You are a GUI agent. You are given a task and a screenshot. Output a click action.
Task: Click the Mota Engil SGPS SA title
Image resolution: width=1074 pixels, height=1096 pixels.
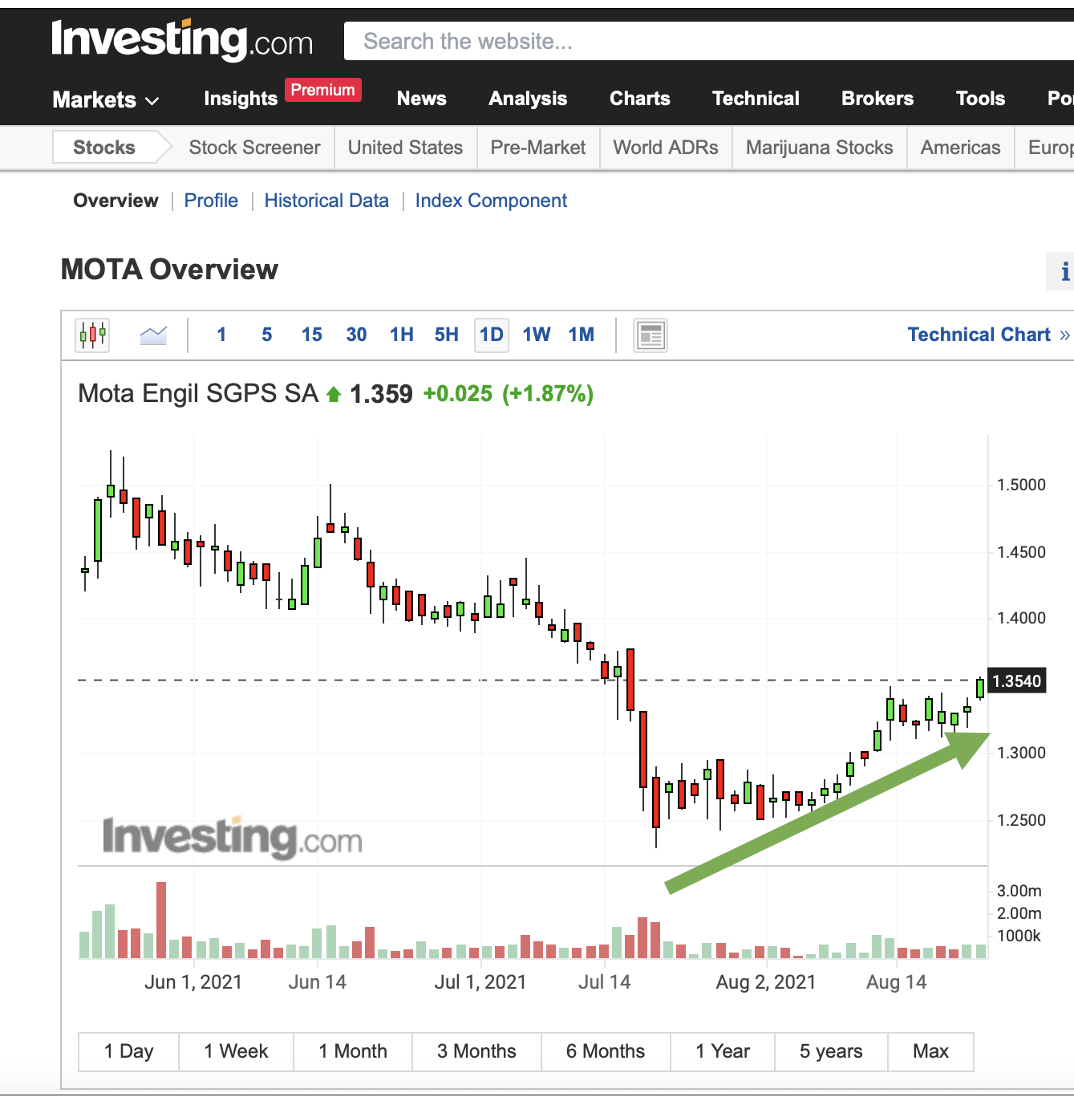(198, 394)
